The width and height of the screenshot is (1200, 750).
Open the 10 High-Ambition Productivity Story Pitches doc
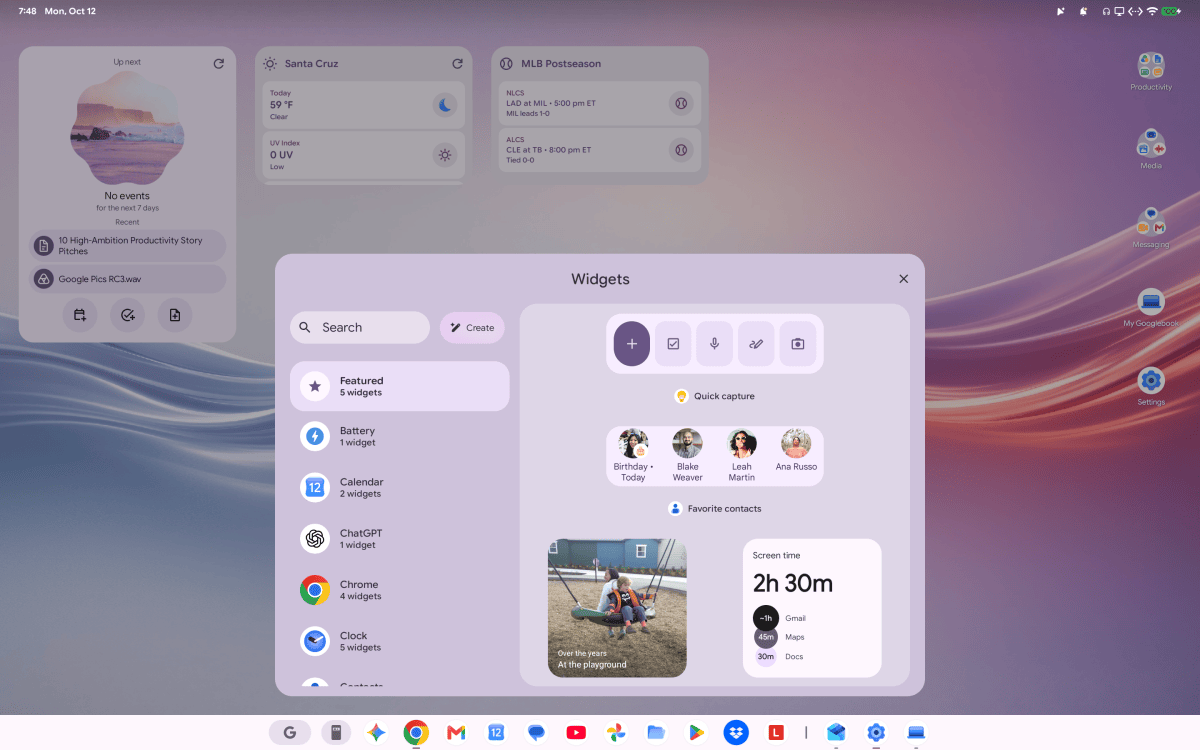pos(128,246)
